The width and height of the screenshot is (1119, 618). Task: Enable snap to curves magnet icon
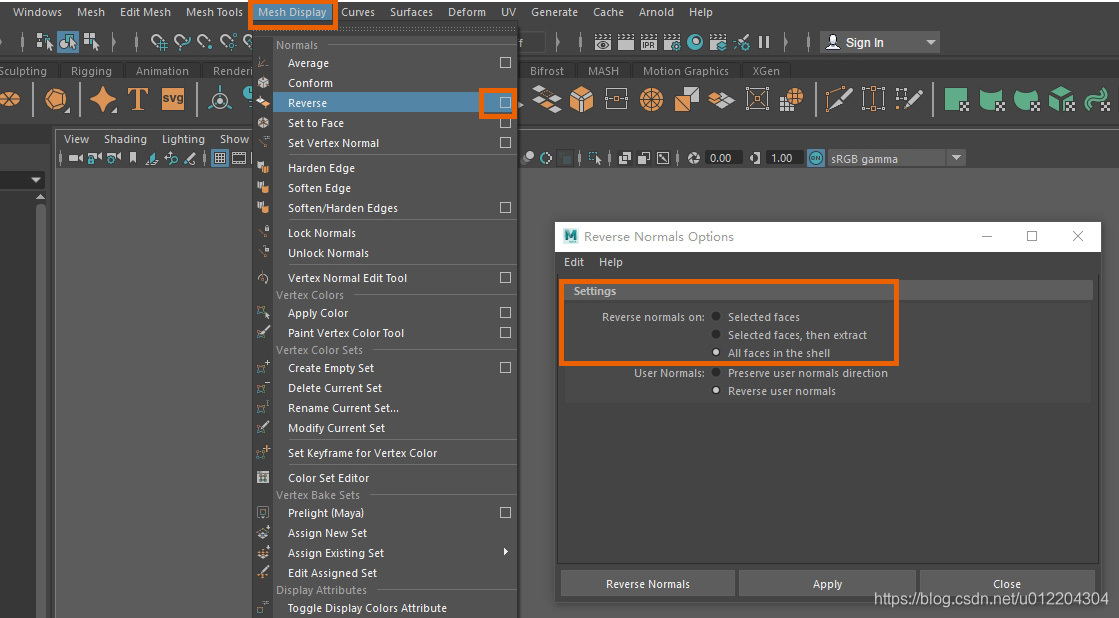tap(181, 43)
